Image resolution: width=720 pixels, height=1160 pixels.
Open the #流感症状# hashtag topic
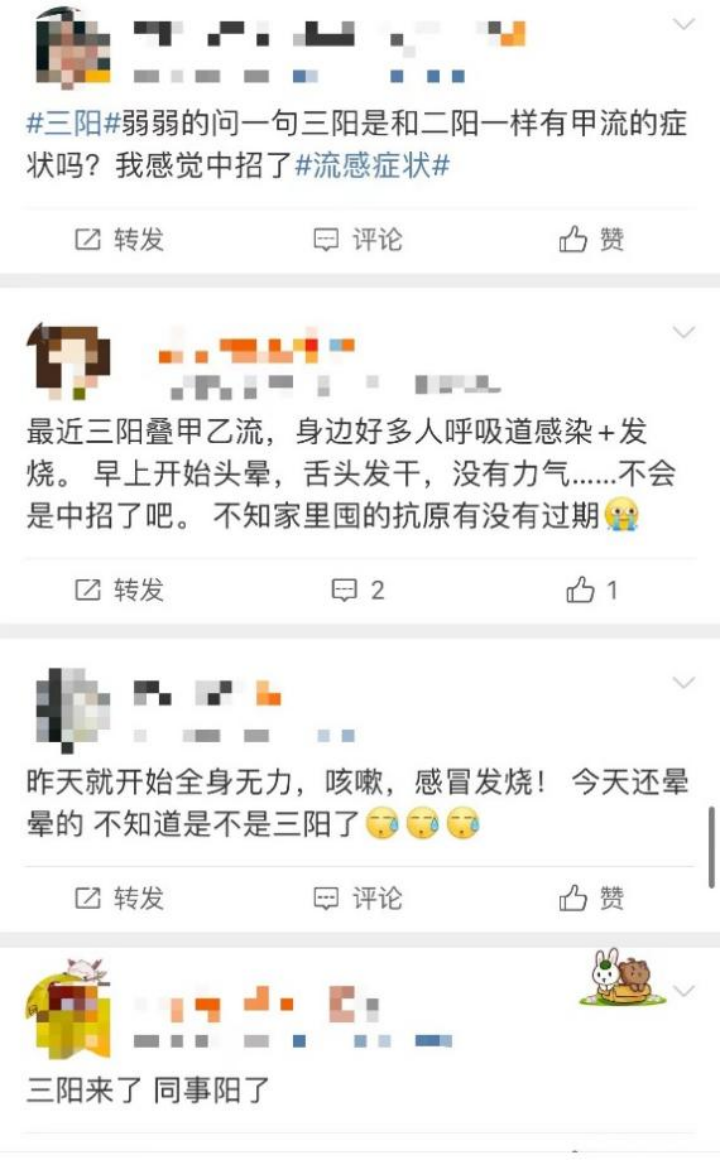click(372, 165)
